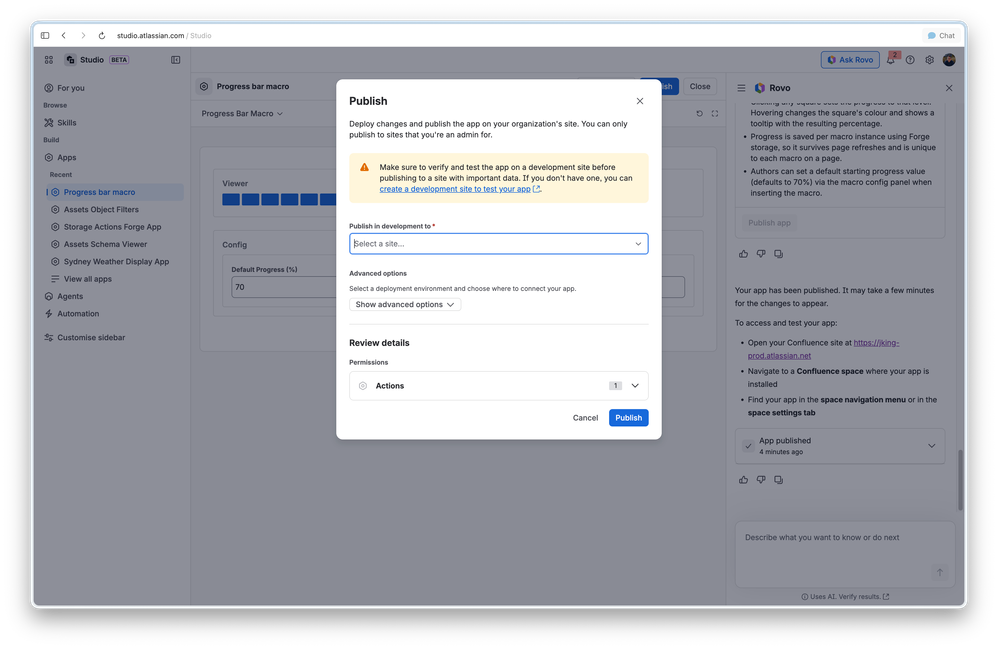Open Sydney Weather Display App

point(116,262)
